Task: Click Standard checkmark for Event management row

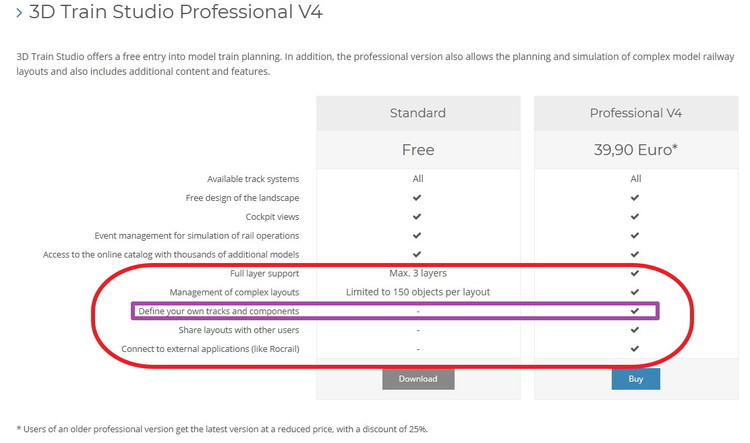Action: click(x=417, y=235)
